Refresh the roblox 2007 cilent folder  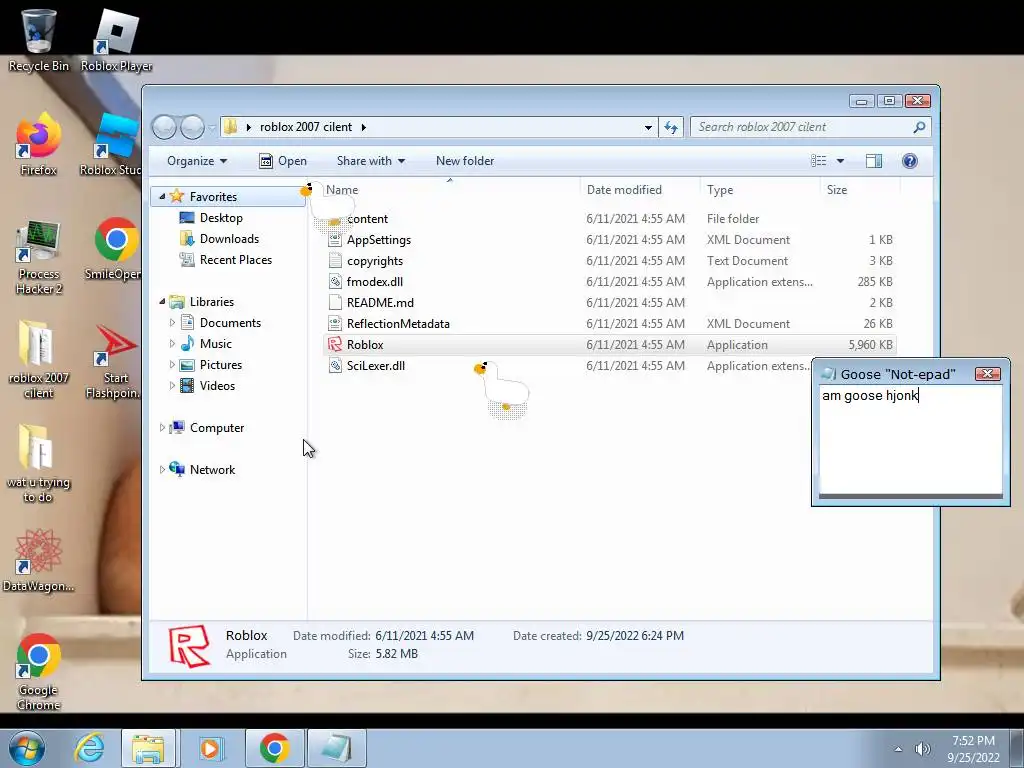[x=671, y=127]
